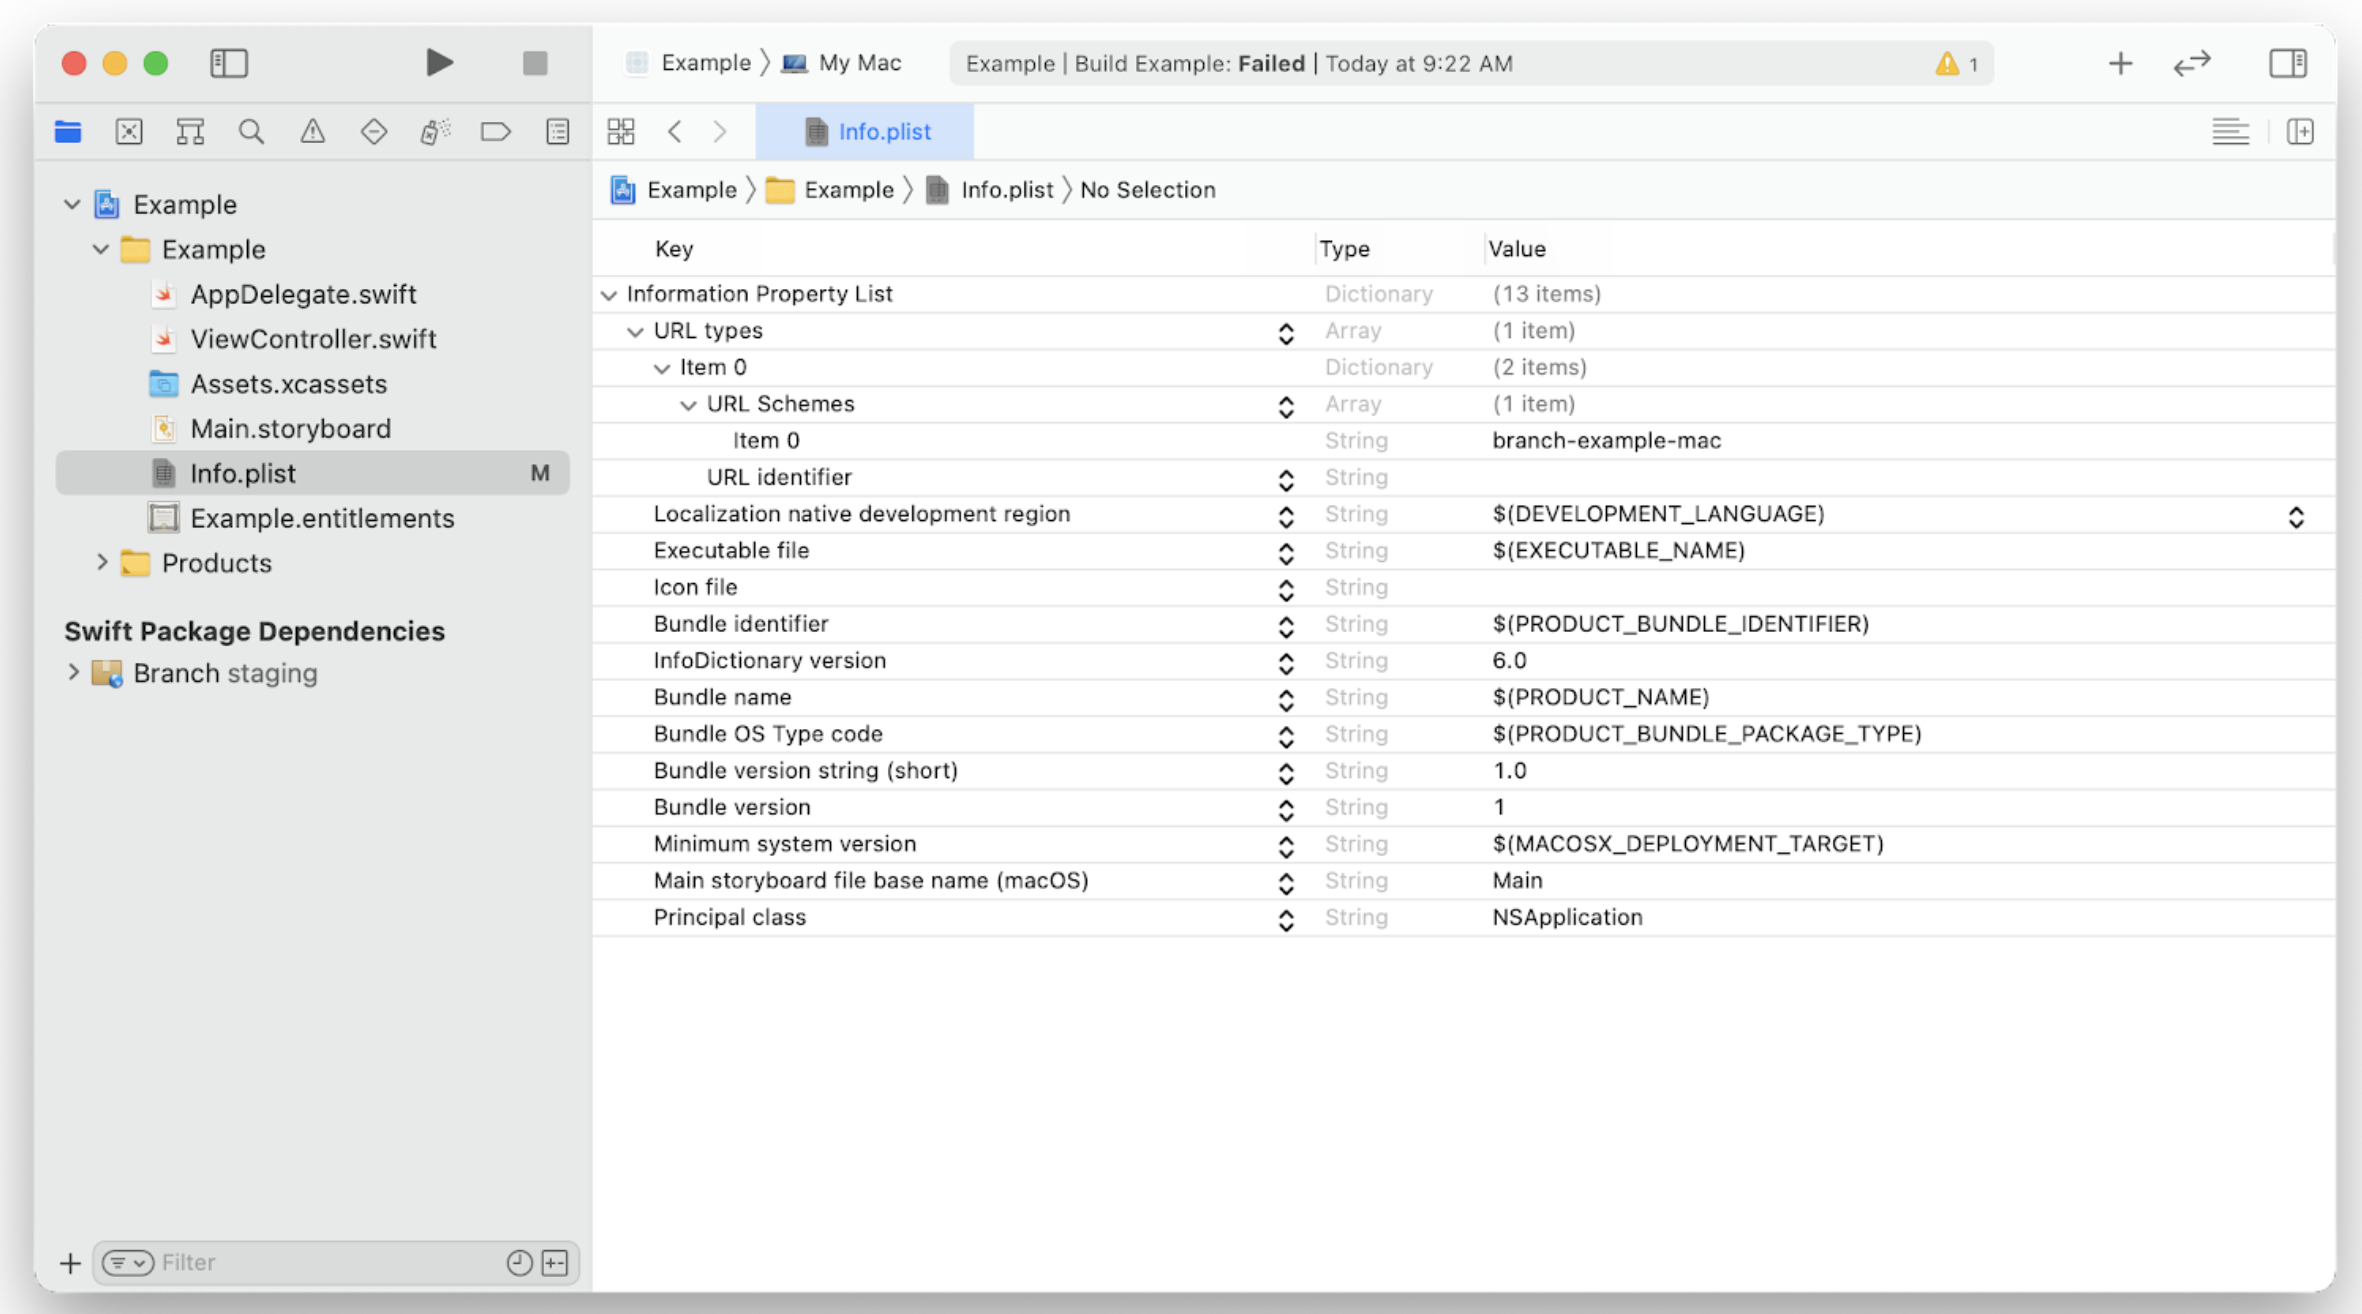Open AppDelegate.swift in the navigator
Viewport: 2362px width, 1314px height.
click(303, 294)
